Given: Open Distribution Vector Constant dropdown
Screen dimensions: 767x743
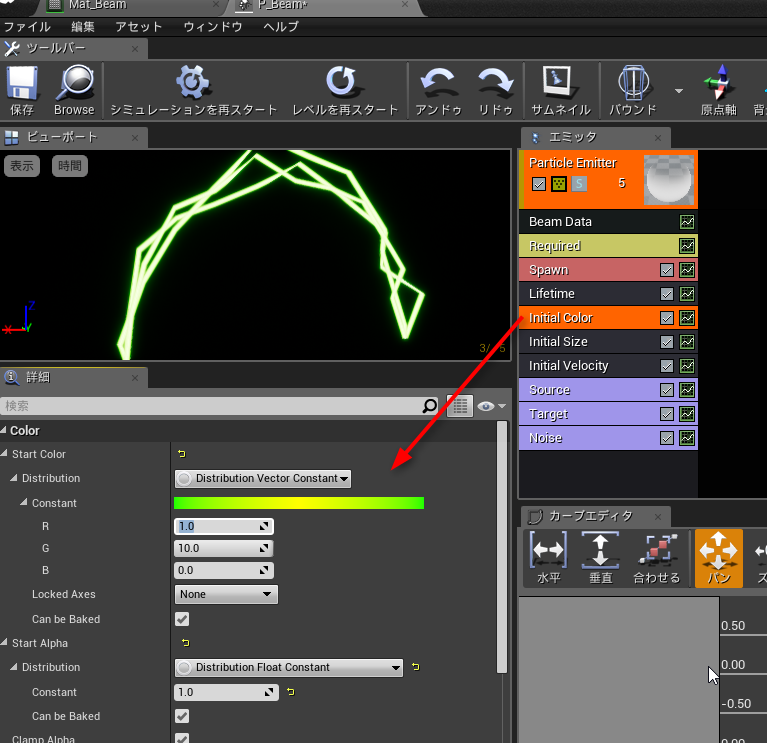Looking at the screenshot, I should pos(263,478).
